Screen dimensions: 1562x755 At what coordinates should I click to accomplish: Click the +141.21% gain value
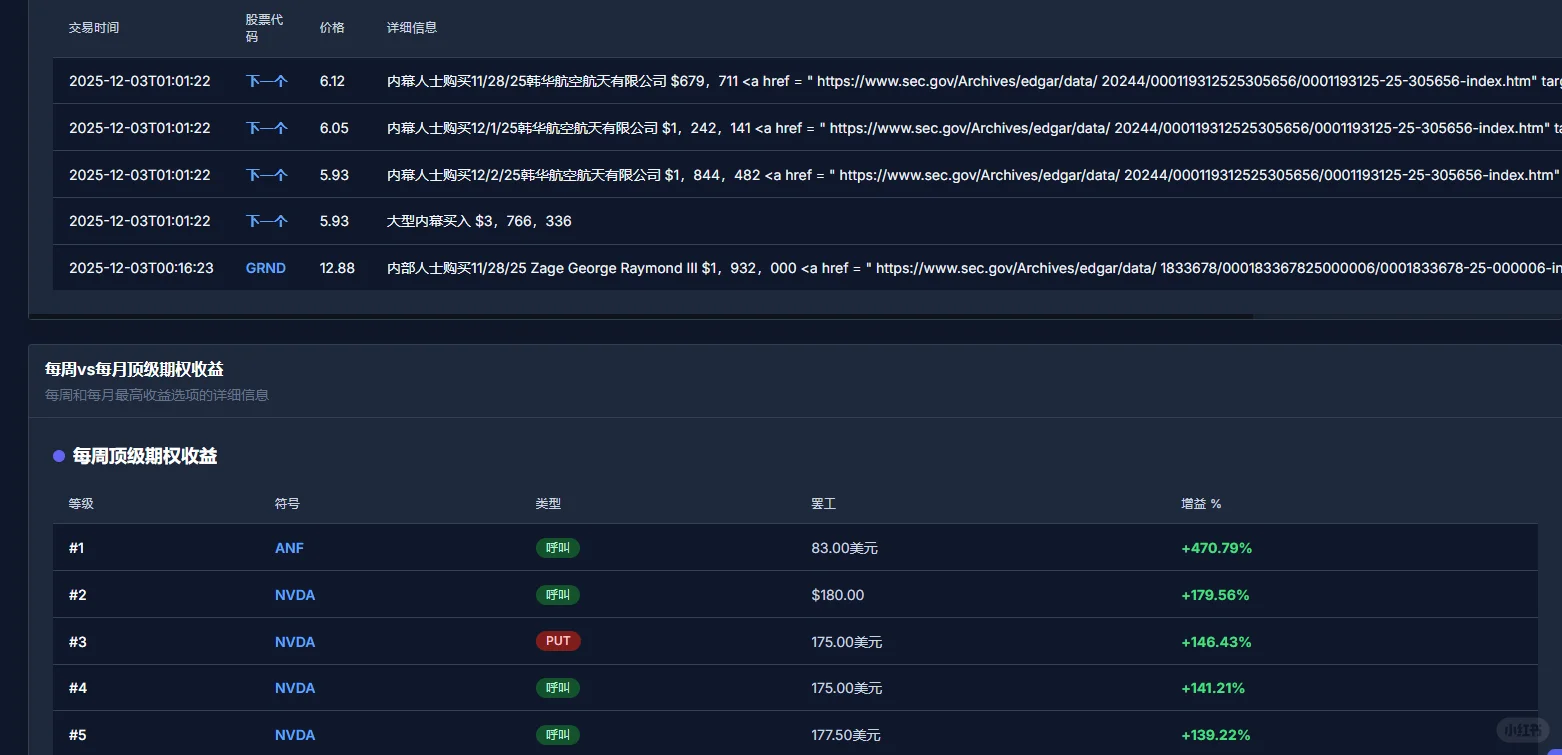[x=1213, y=688]
